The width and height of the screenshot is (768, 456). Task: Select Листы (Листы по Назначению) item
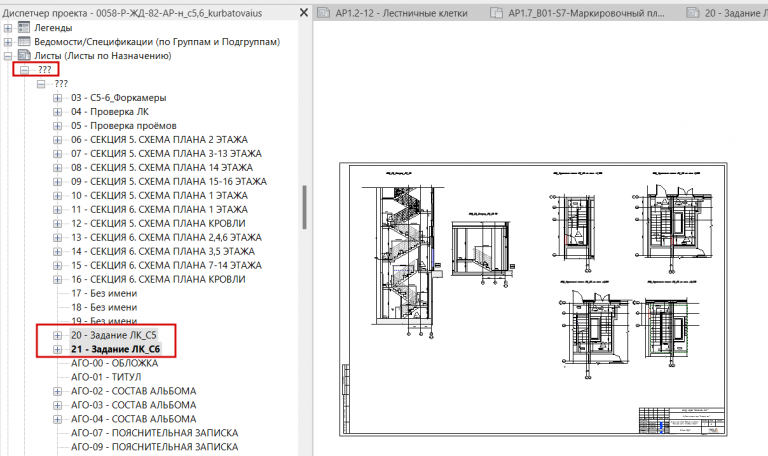tap(102, 56)
